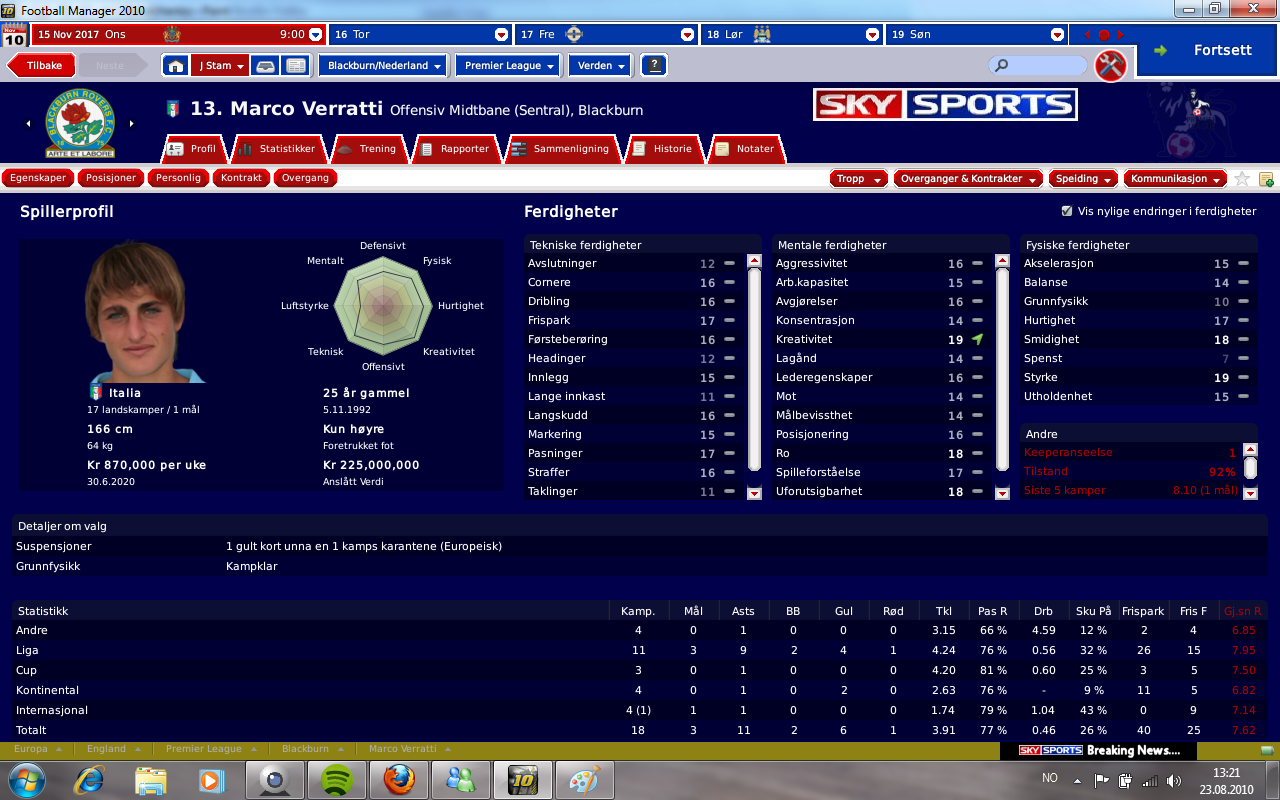Viewport: 1280px width, 800px height.
Task: Click the Kreativitet green change arrow
Action: tap(978, 340)
